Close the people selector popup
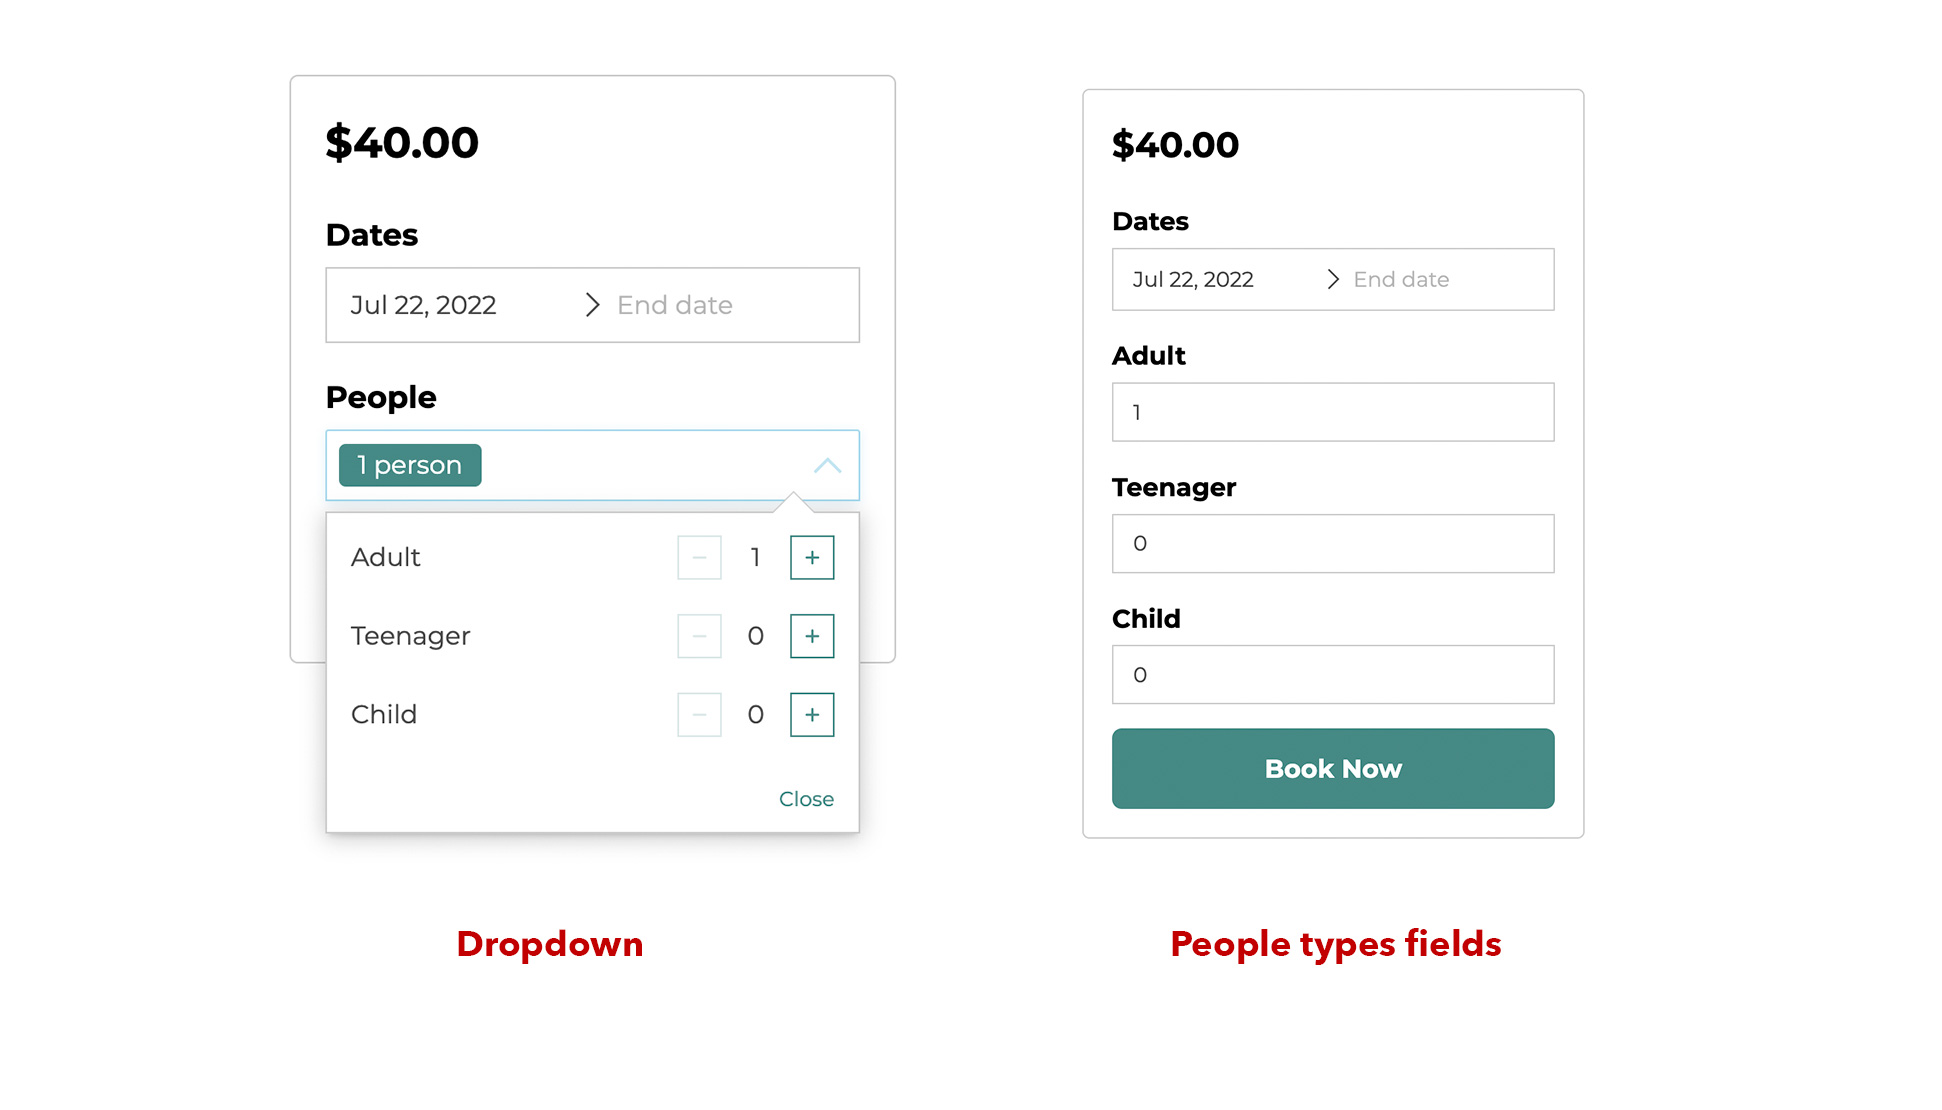1942x1110 pixels. (x=806, y=799)
